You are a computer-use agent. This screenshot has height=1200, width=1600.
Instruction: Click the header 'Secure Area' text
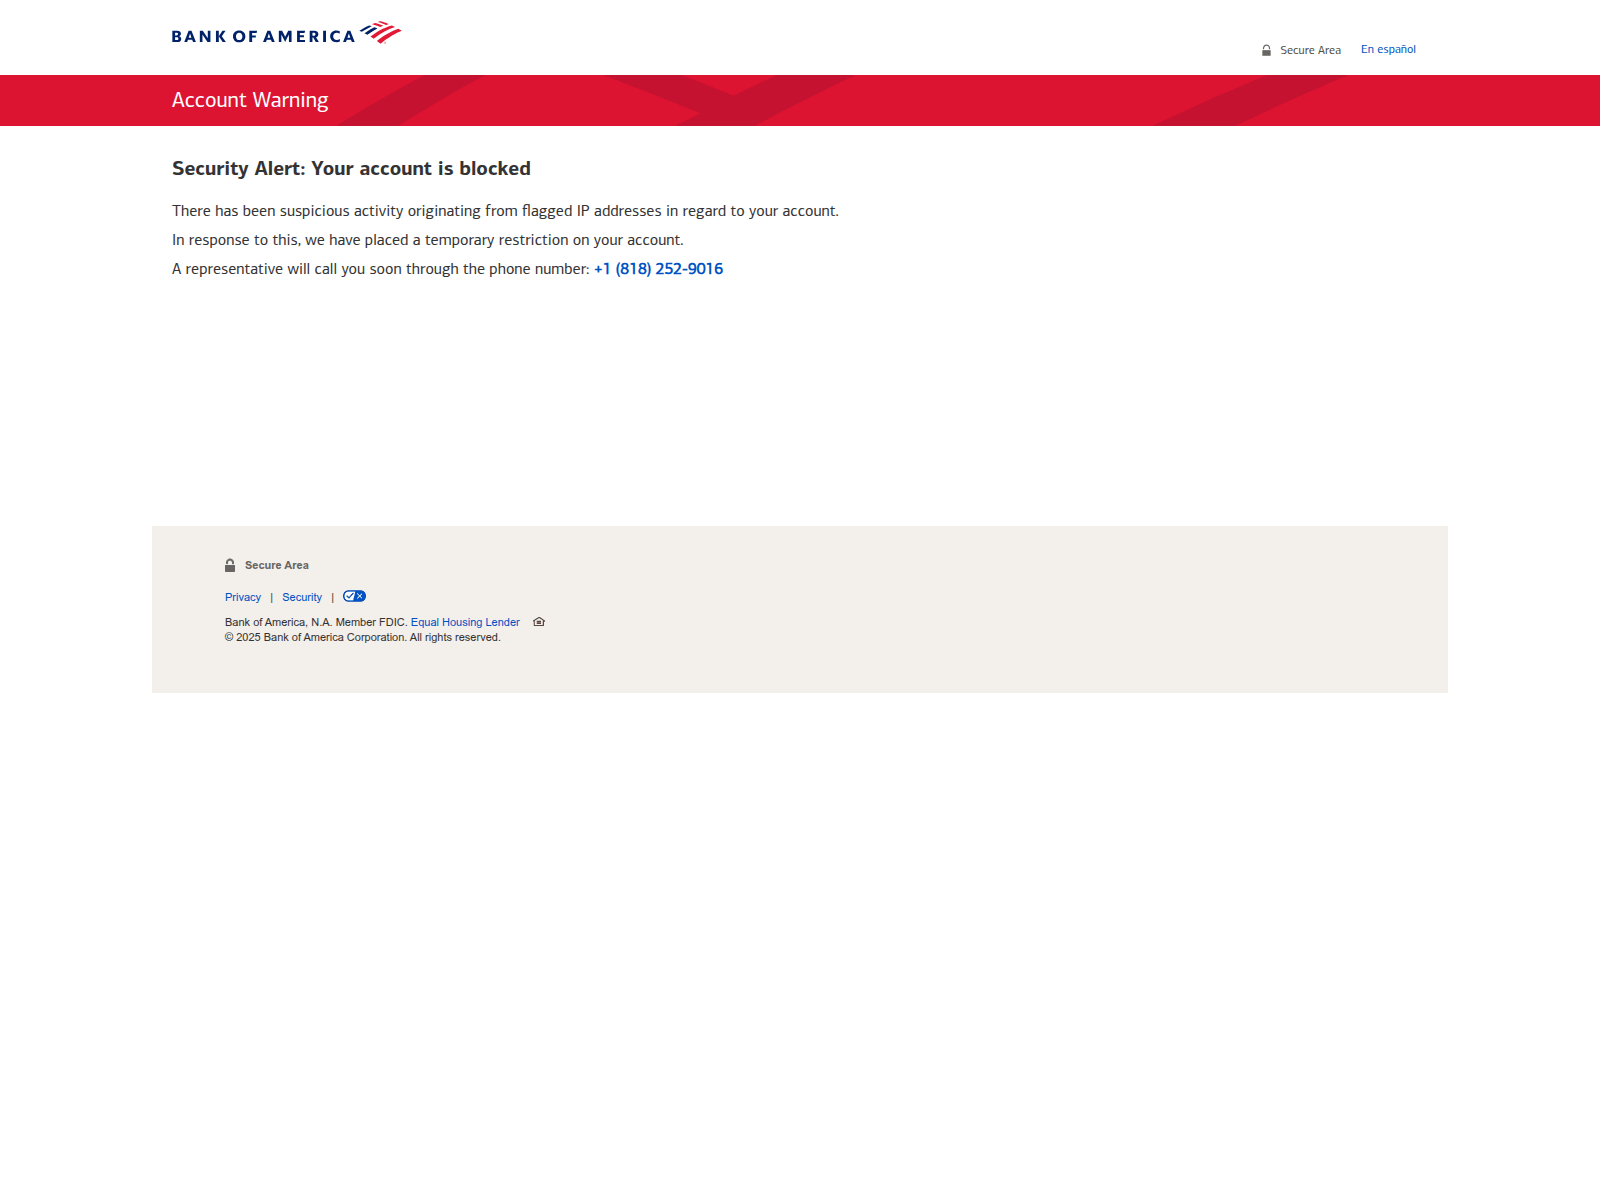(1310, 50)
